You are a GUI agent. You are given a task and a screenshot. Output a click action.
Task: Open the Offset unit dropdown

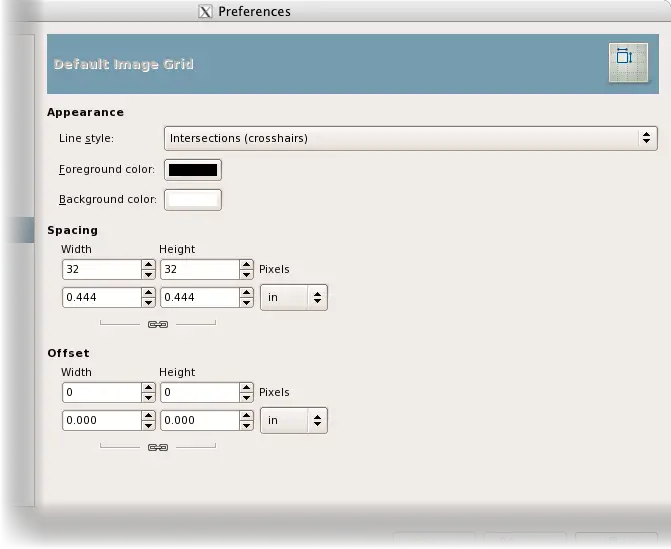[x=293, y=420]
